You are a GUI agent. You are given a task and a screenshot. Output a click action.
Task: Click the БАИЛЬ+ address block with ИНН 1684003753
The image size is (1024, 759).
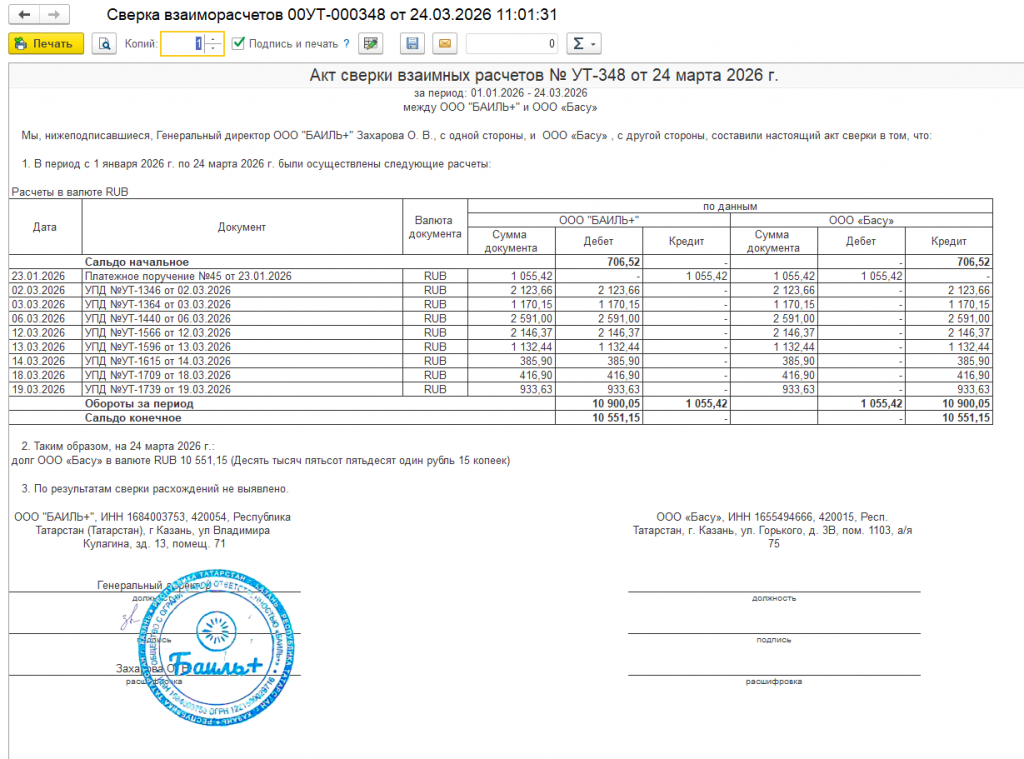pyautogui.click(x=153, y=530)
